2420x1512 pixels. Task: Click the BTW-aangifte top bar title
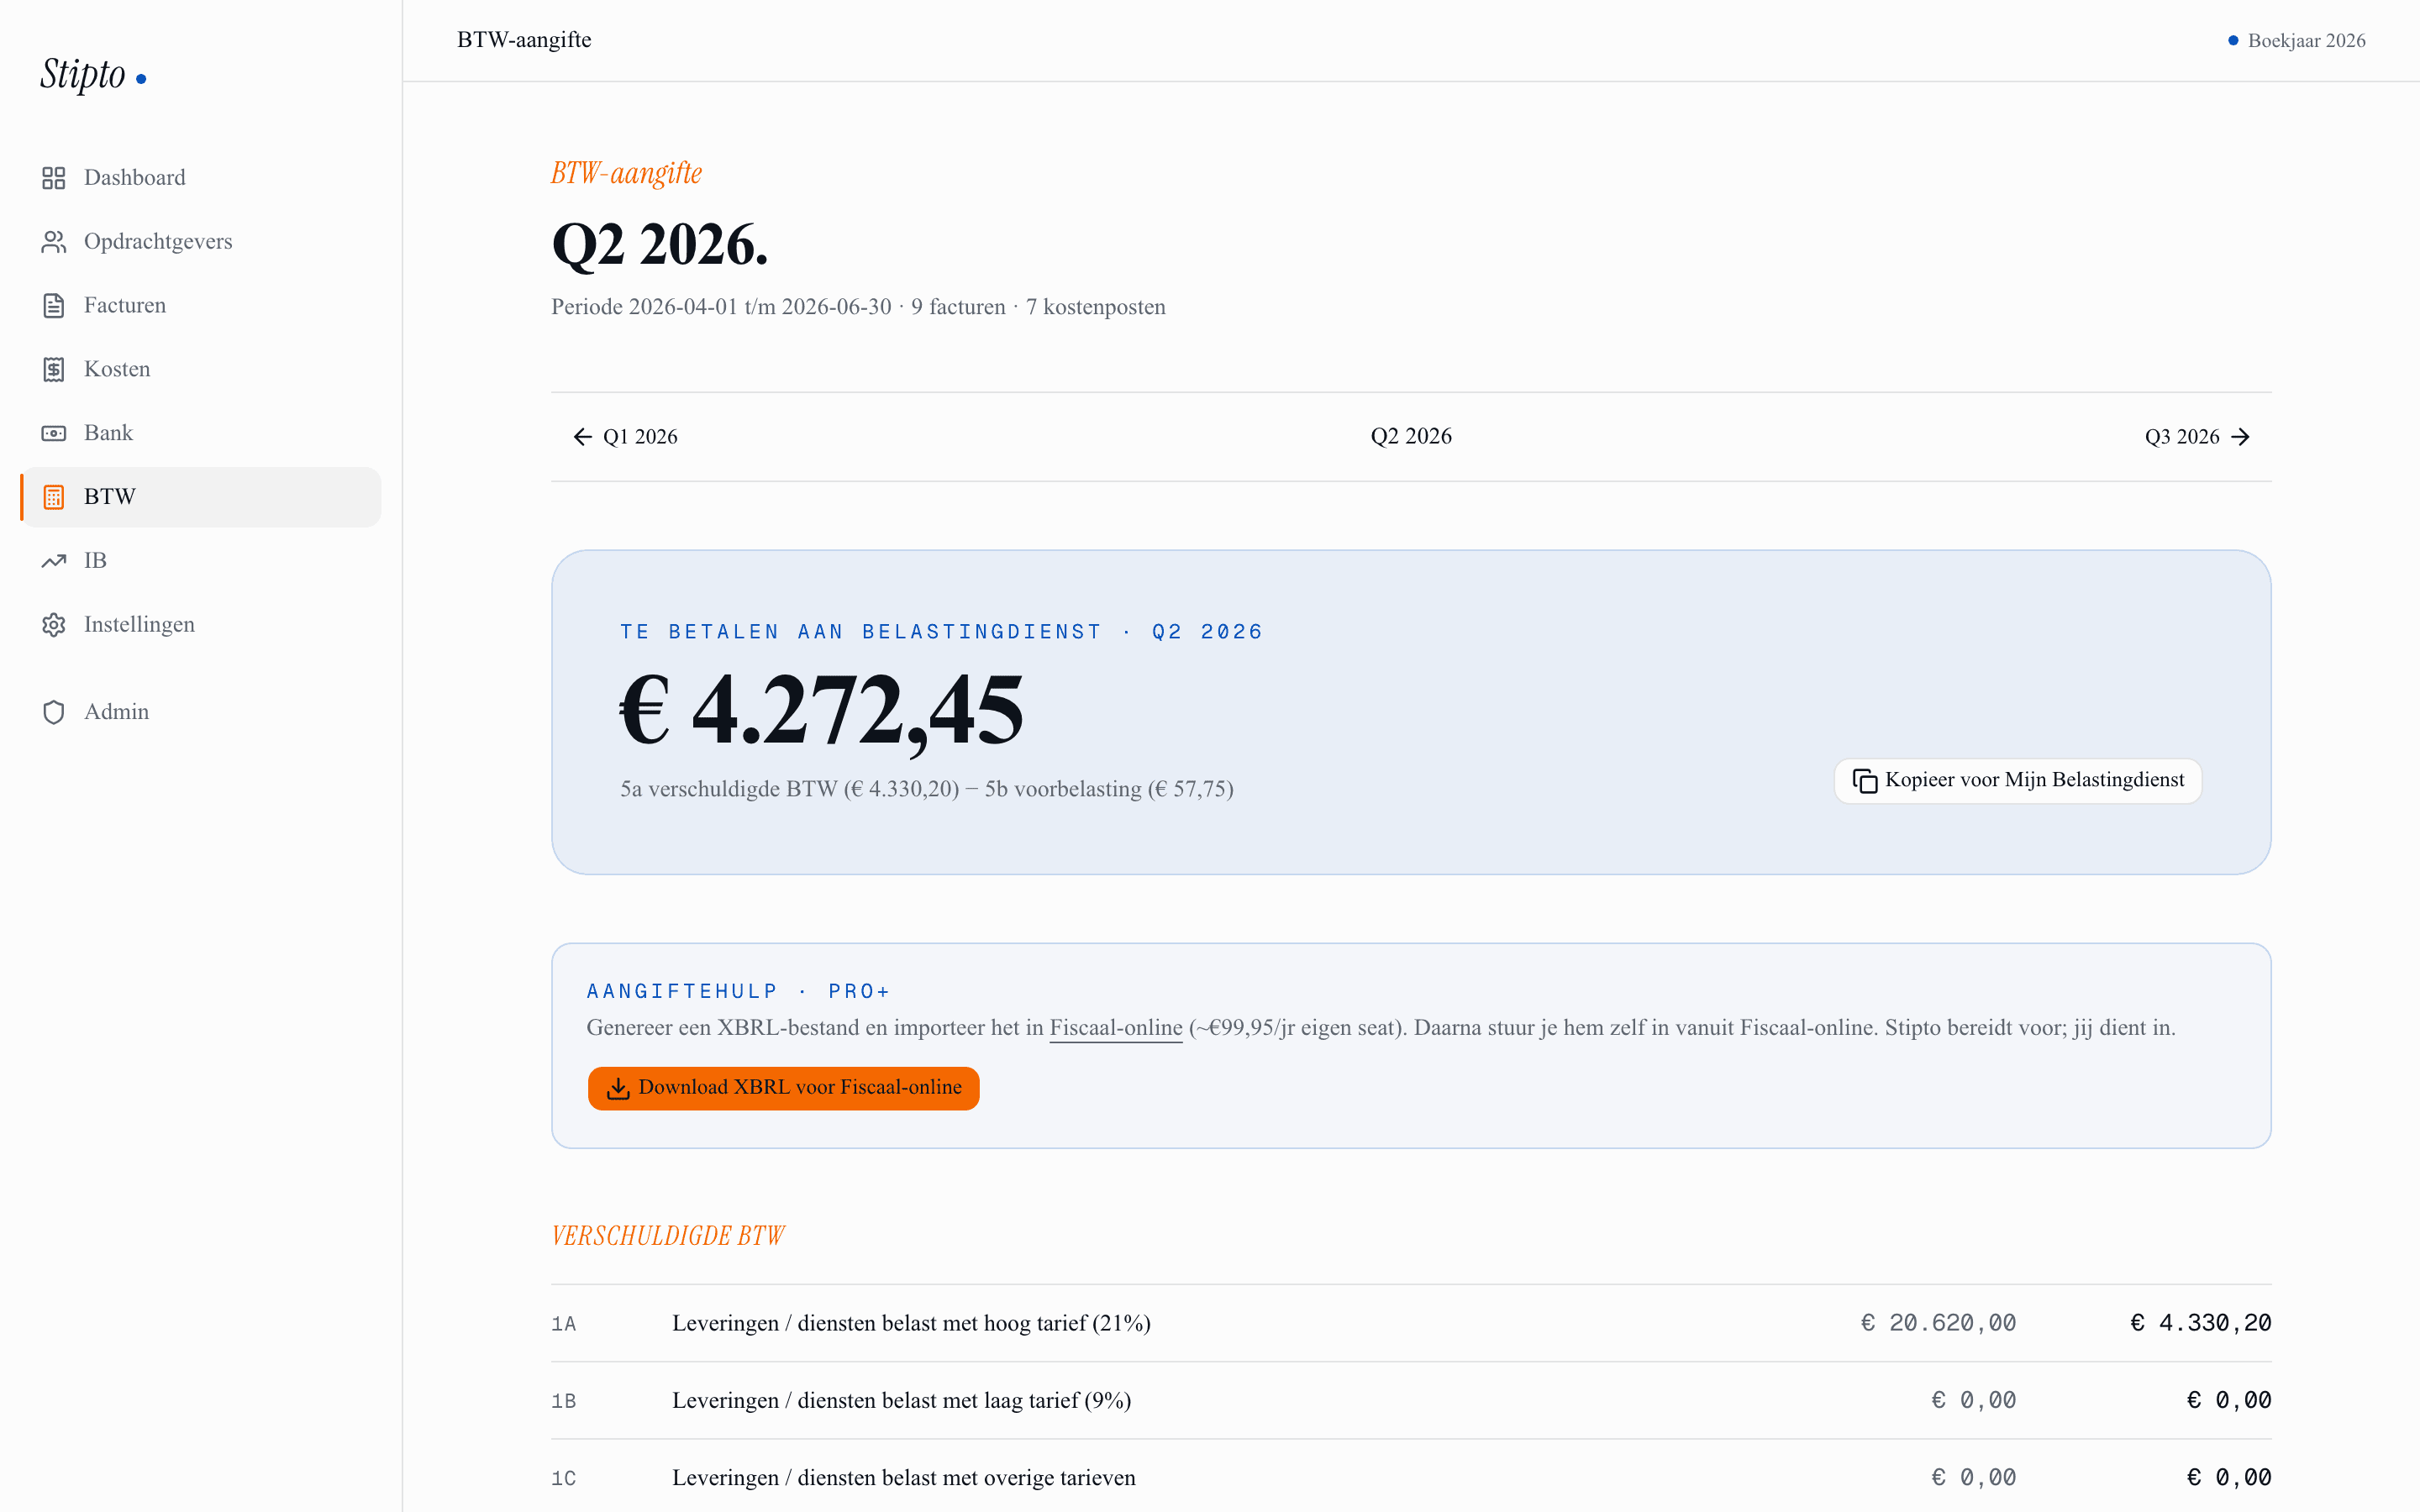524,40
